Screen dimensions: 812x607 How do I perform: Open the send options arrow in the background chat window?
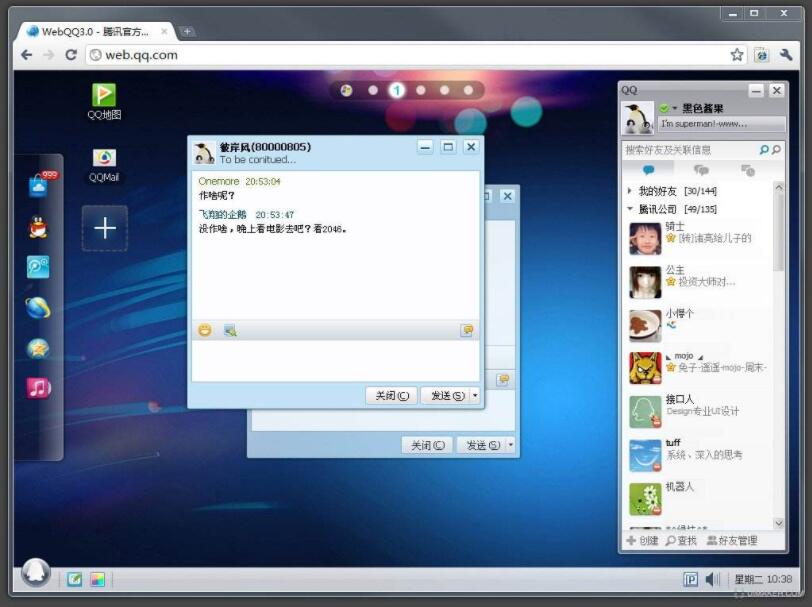pyautogui.click(x=511, y=445)
